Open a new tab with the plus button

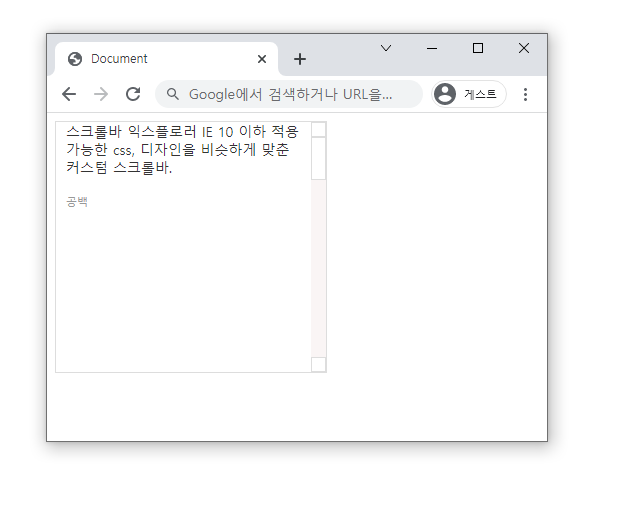coord(300,59)
